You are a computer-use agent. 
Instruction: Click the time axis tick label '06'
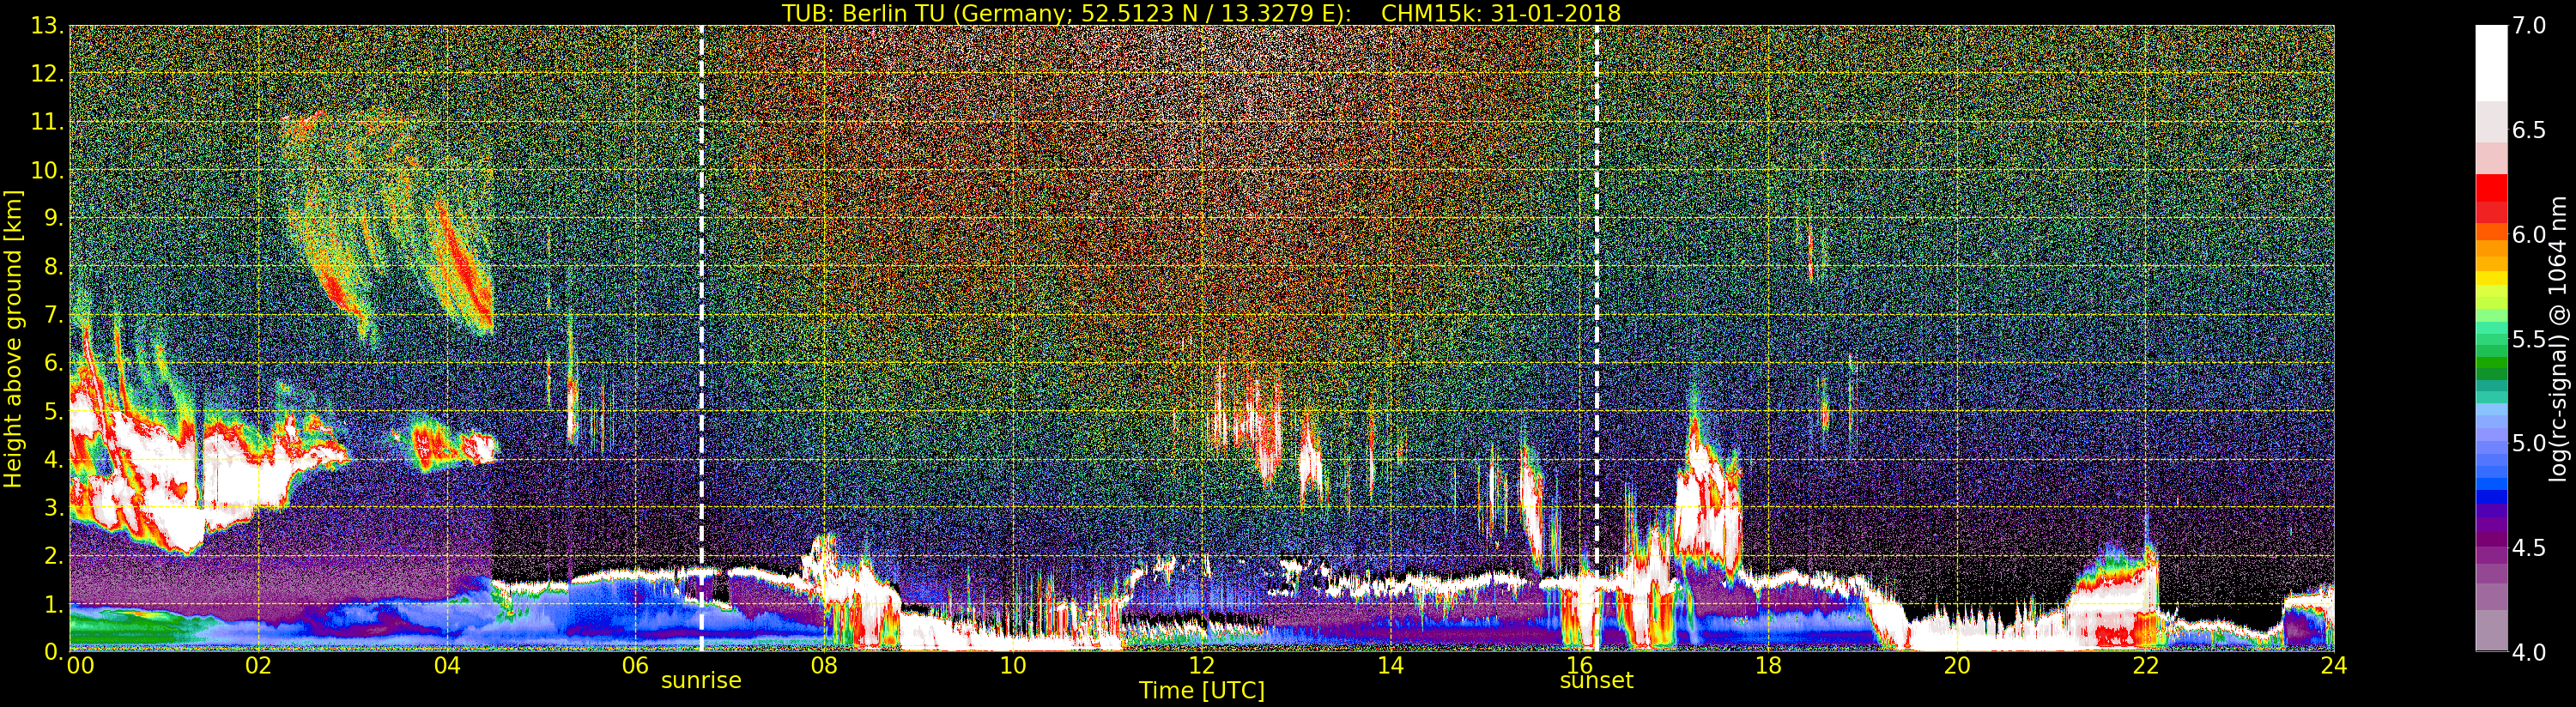coord(635,665)
